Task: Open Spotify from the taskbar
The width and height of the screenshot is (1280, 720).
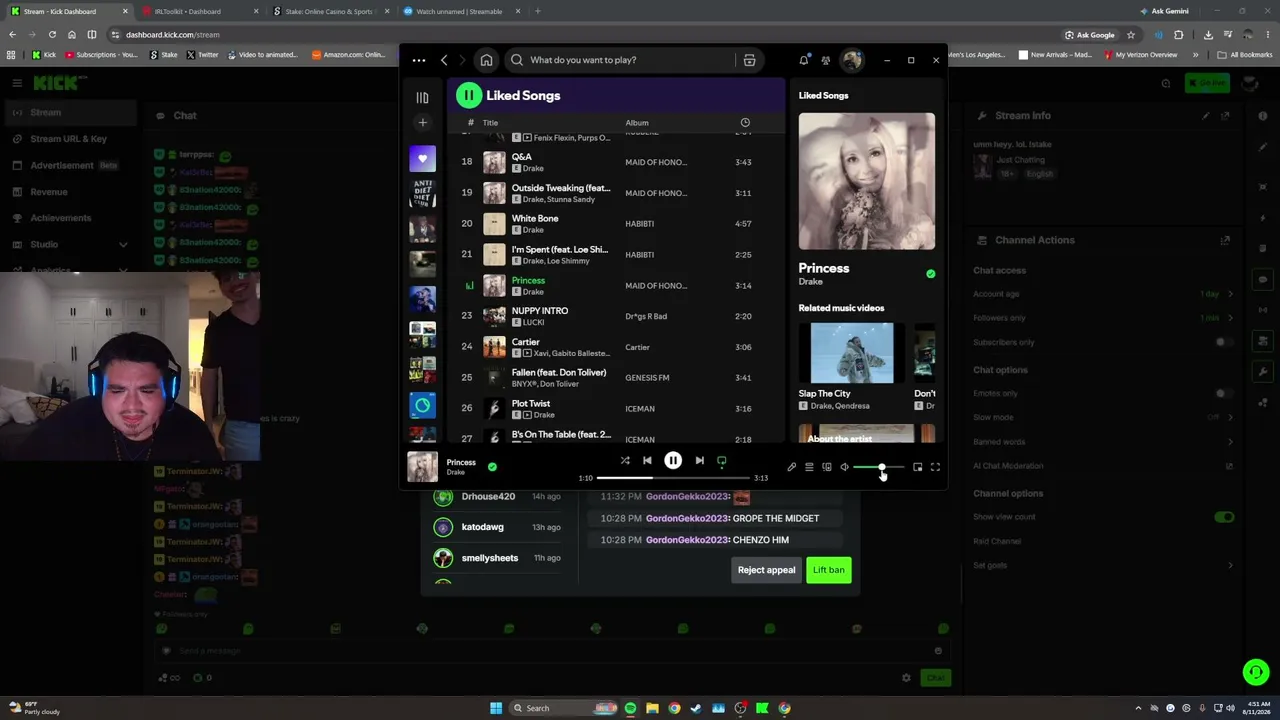Action: (x=630, y=708)
